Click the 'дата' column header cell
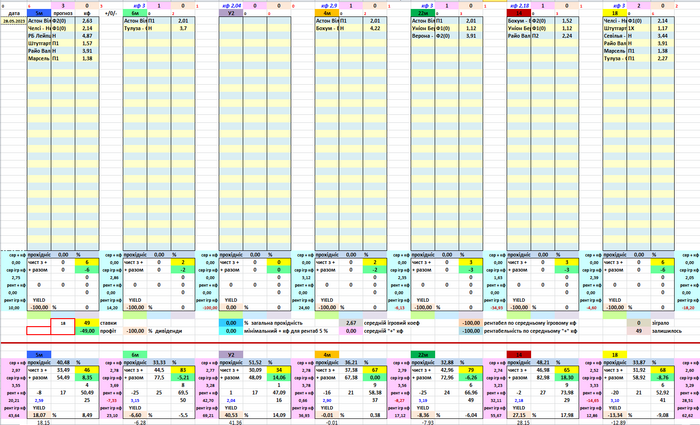 click(x=14, y=13)
